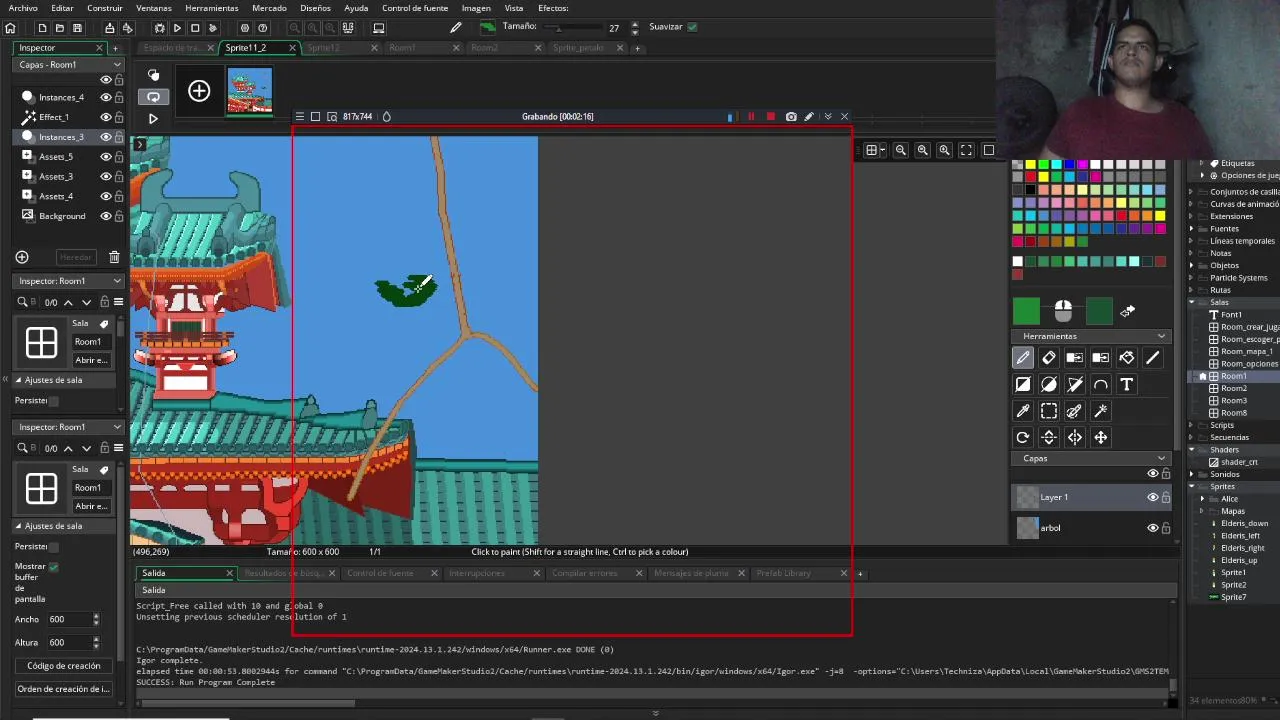Take recorder screenshot with camera icon
The height and width of the screenshot is (720, 1280).
coord(791,117)
